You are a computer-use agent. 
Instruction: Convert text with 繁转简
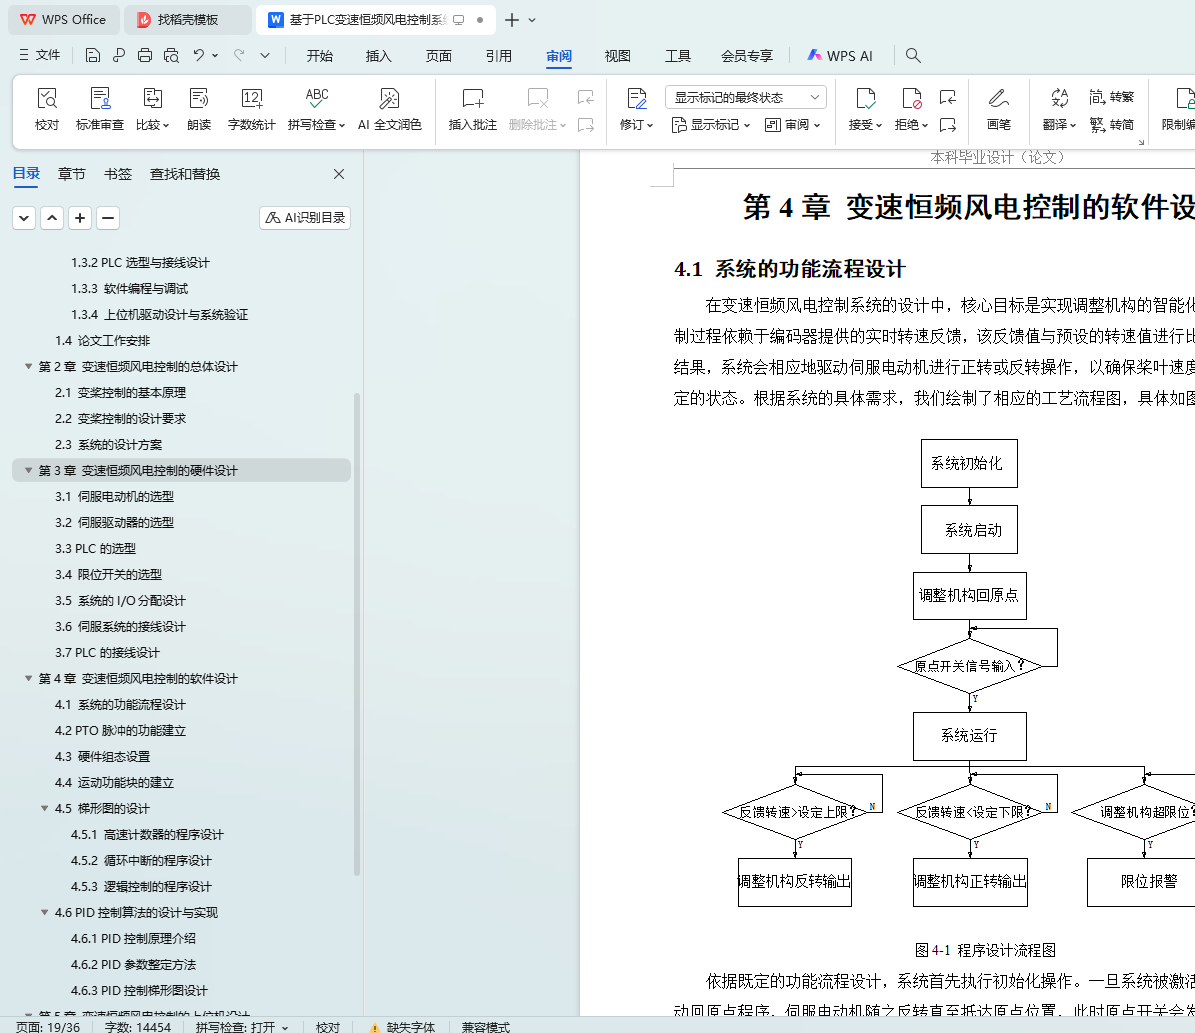pyautogui.click(x=1112, y=124)
